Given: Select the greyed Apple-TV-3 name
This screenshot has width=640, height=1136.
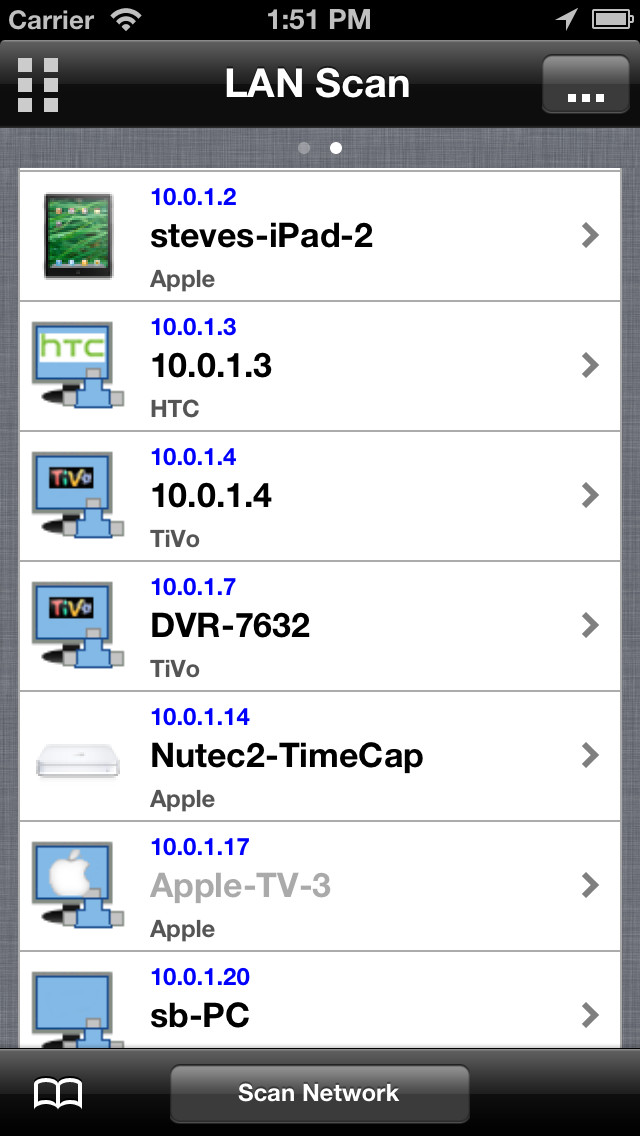Looking at the screenshot, I should (x=241, y=886).
